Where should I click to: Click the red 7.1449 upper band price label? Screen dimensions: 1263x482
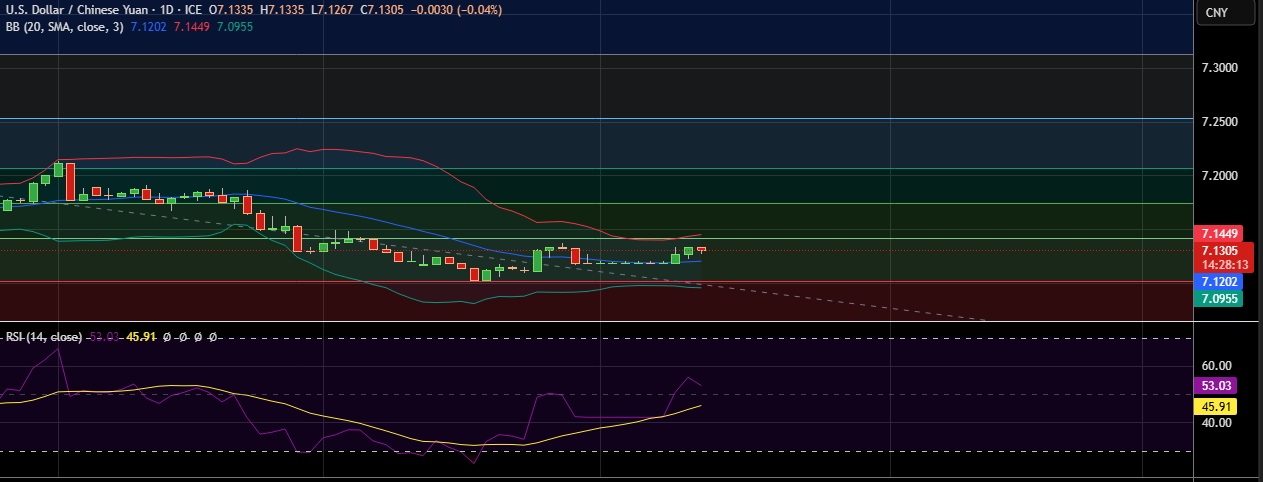[1219, 233]
